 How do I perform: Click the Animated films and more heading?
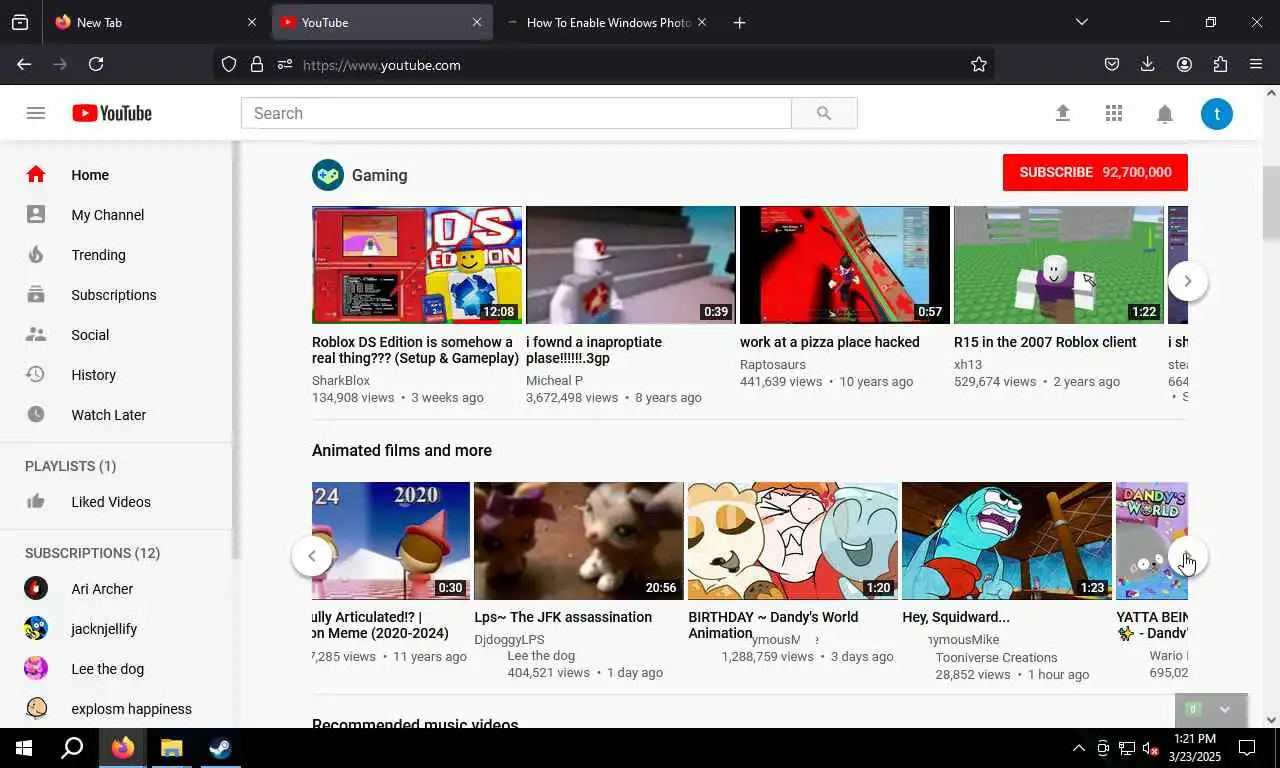click(402, 450)
